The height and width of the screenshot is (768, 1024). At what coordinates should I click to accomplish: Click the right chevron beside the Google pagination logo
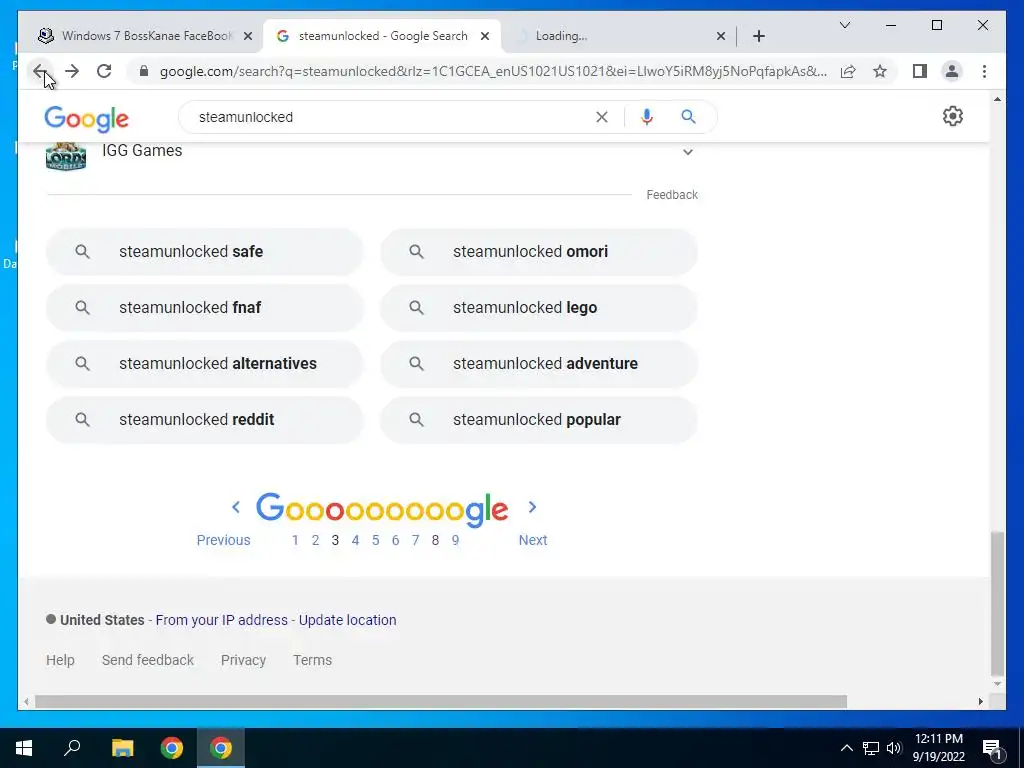tap(532, 507)
